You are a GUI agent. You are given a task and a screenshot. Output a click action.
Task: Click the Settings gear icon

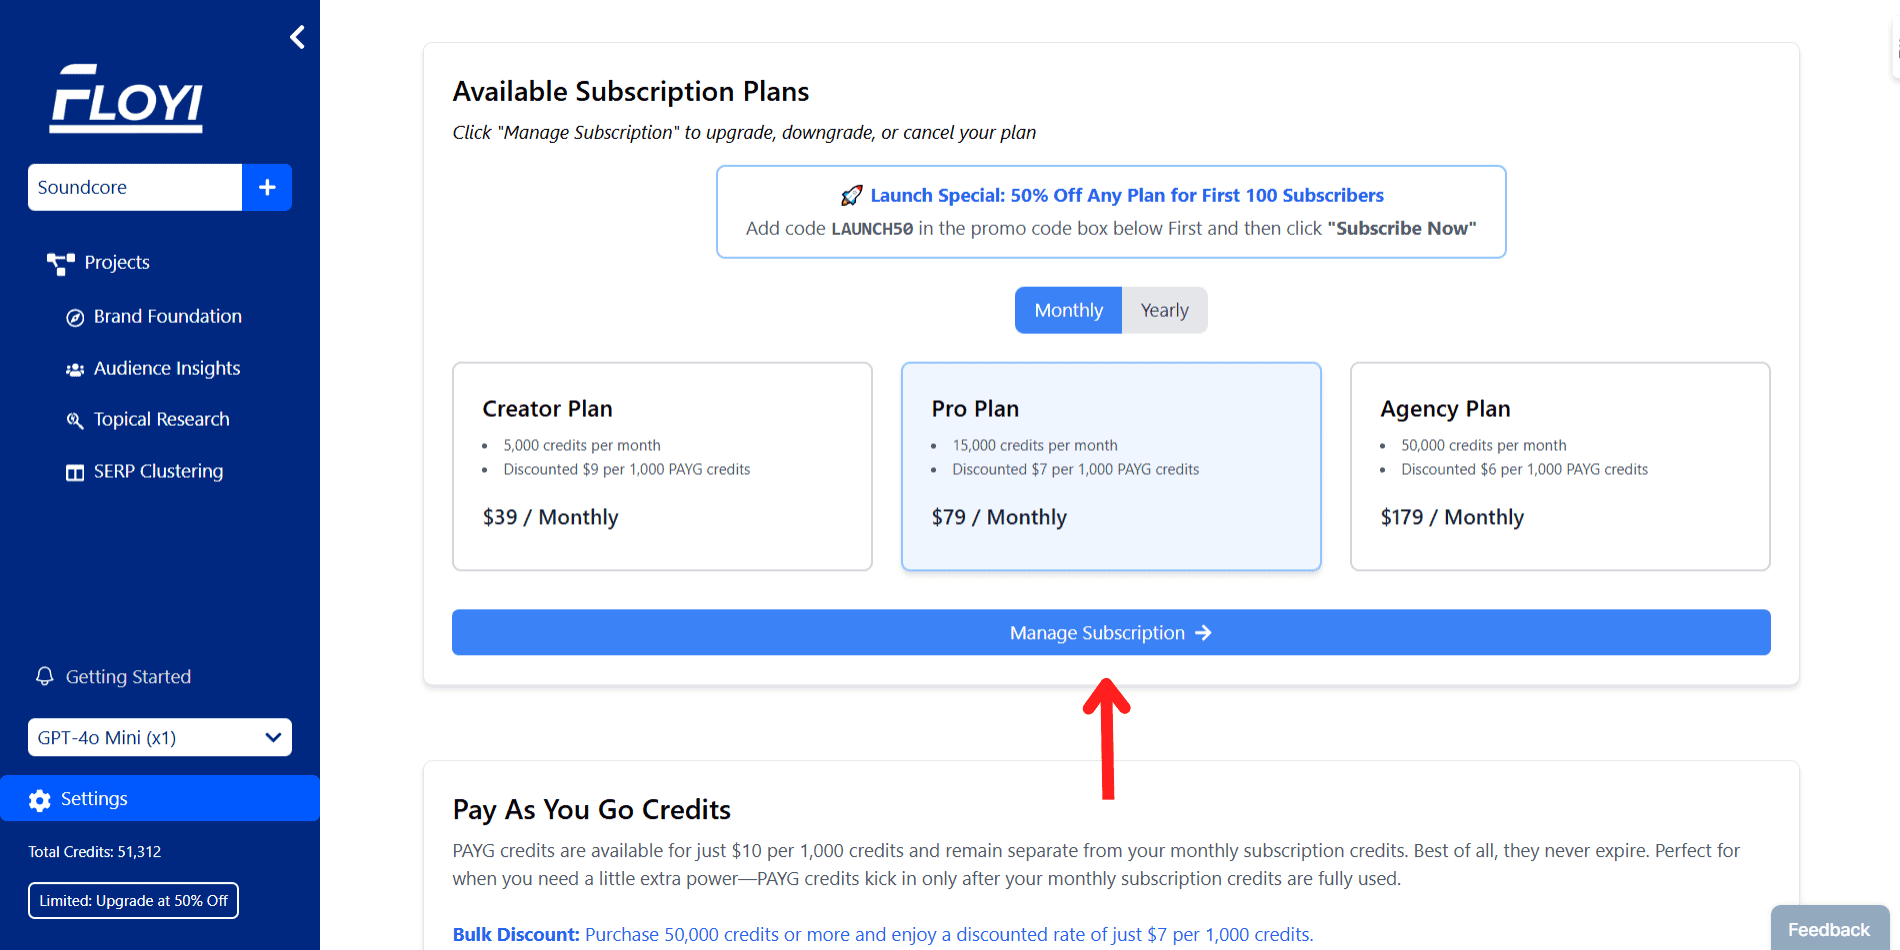[40, 800]
